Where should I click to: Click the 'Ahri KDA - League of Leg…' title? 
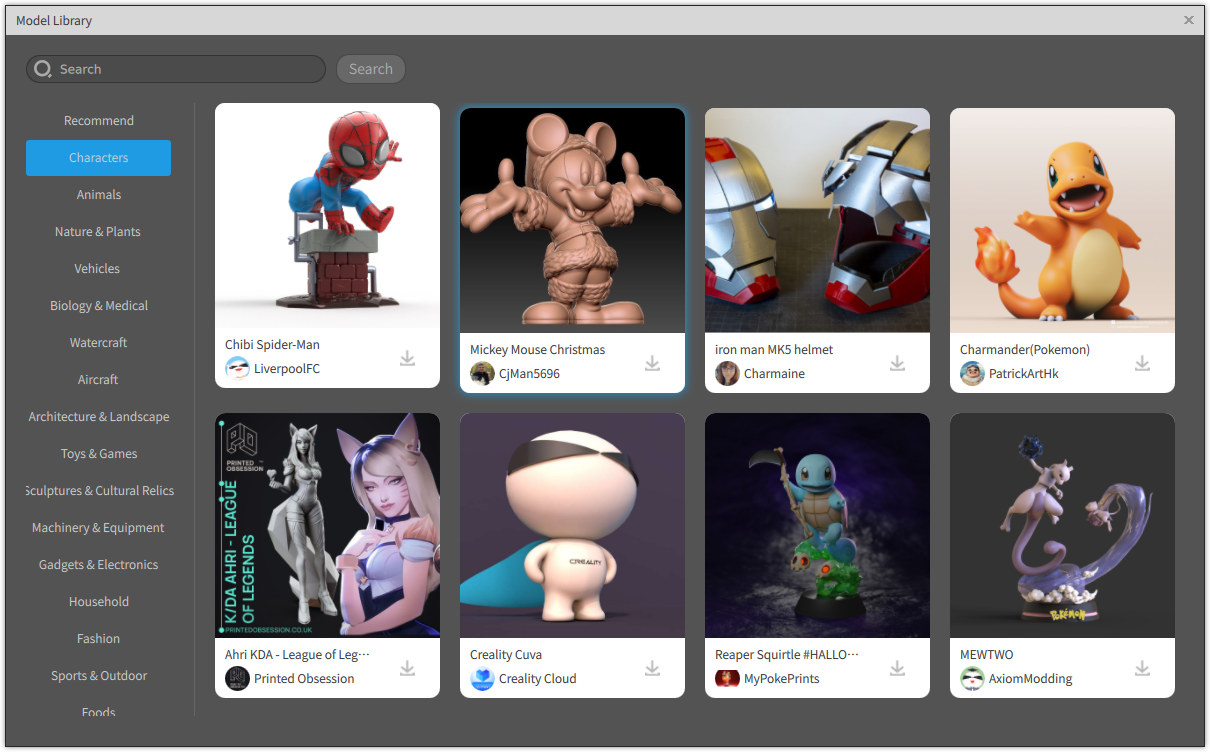(297, 655)
